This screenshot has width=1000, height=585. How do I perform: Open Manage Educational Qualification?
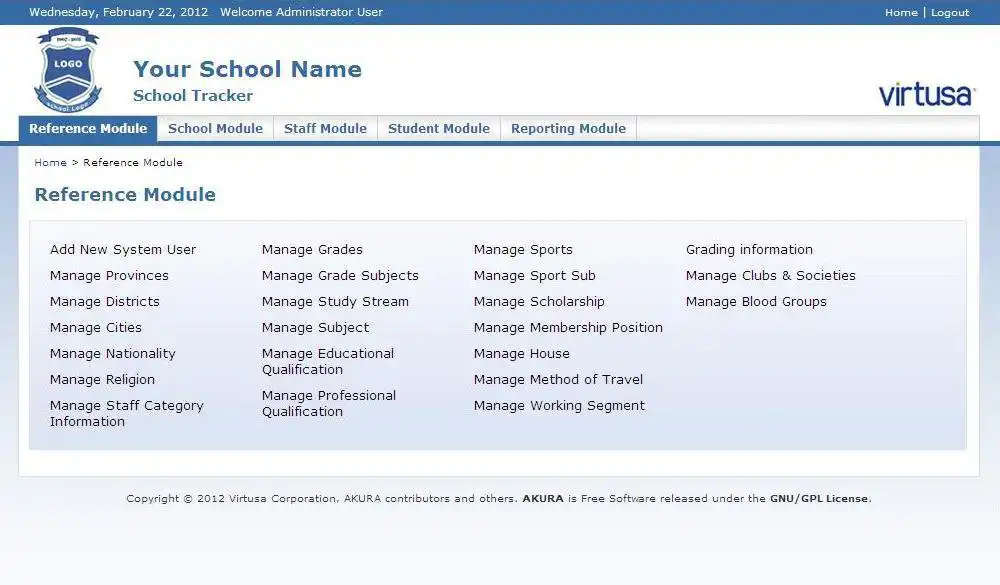pos(328,361)
